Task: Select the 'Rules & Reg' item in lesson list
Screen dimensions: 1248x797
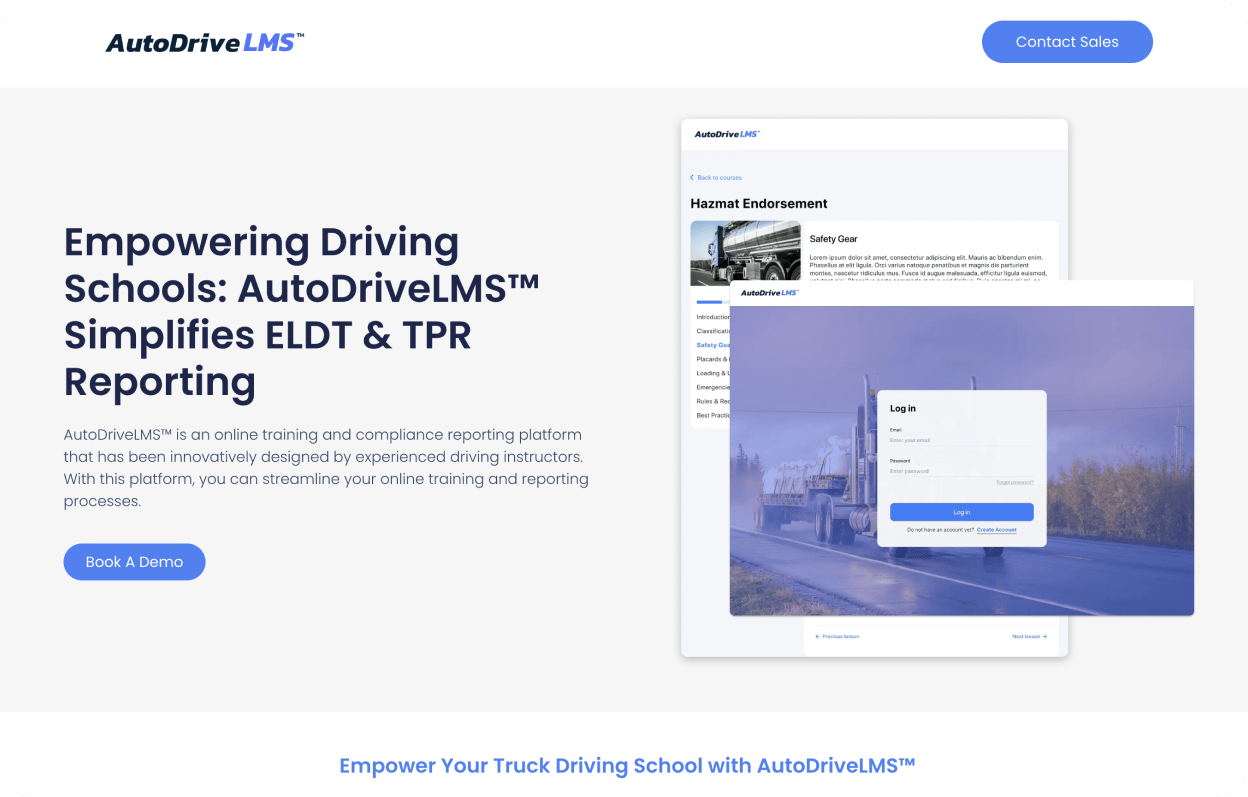Action: tap(713, 401)
